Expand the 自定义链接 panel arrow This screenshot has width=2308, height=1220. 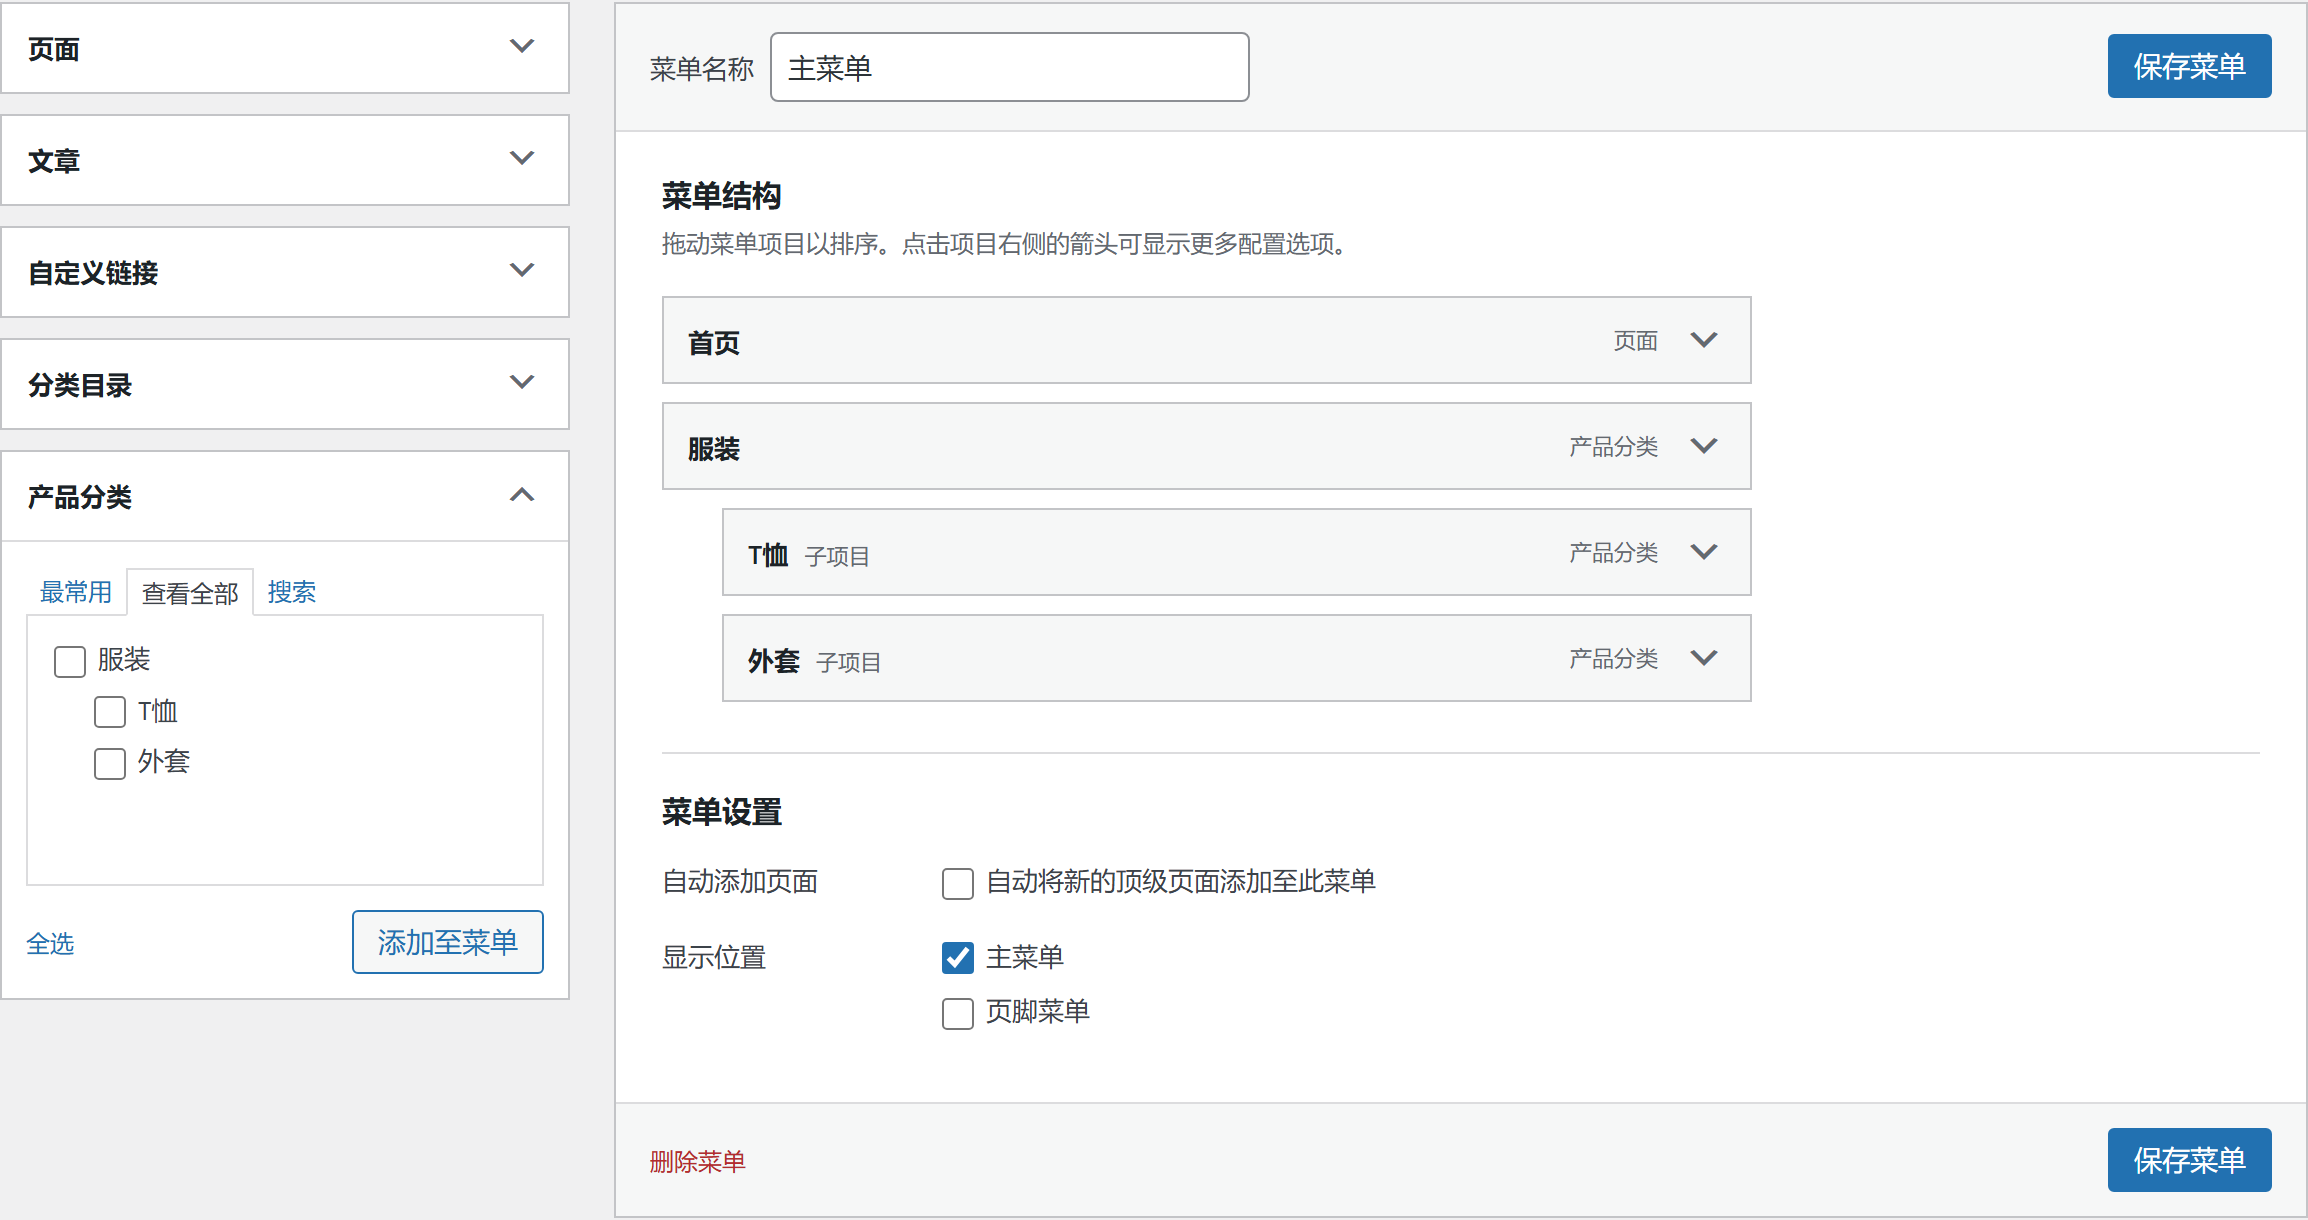click(x=522, y=271)
